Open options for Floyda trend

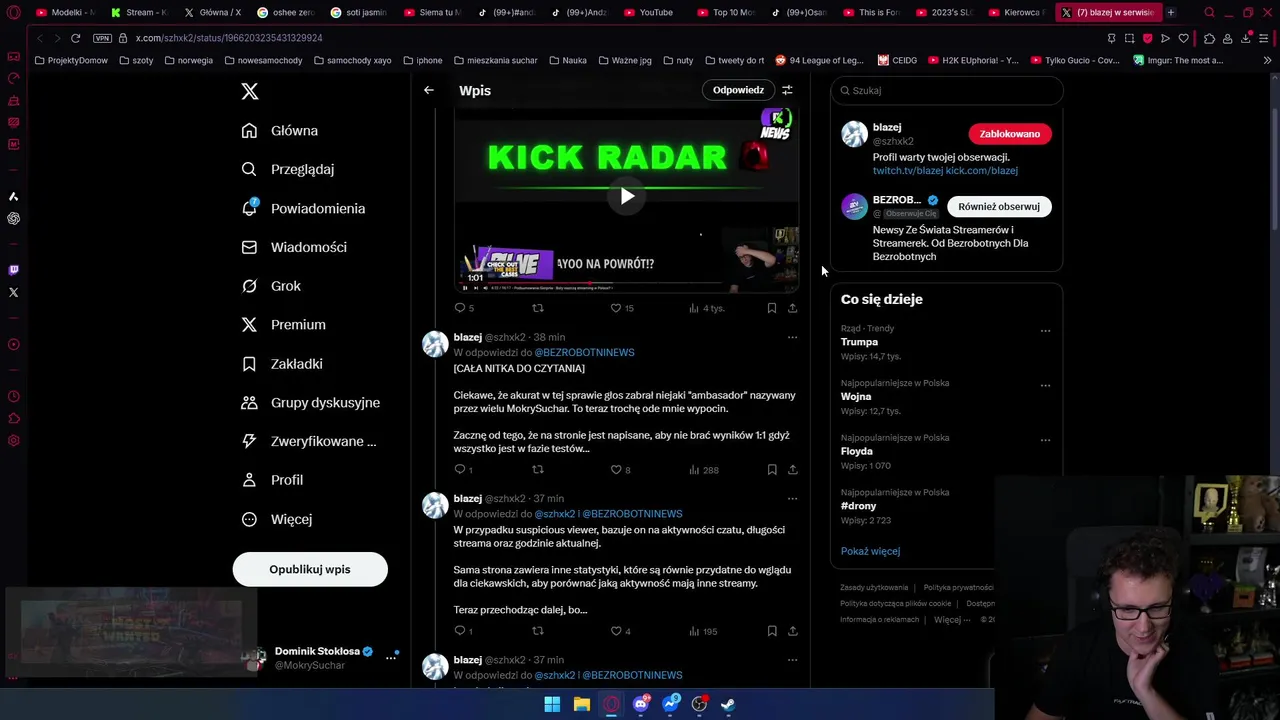pyautogui.click(x=1045, y=440)
